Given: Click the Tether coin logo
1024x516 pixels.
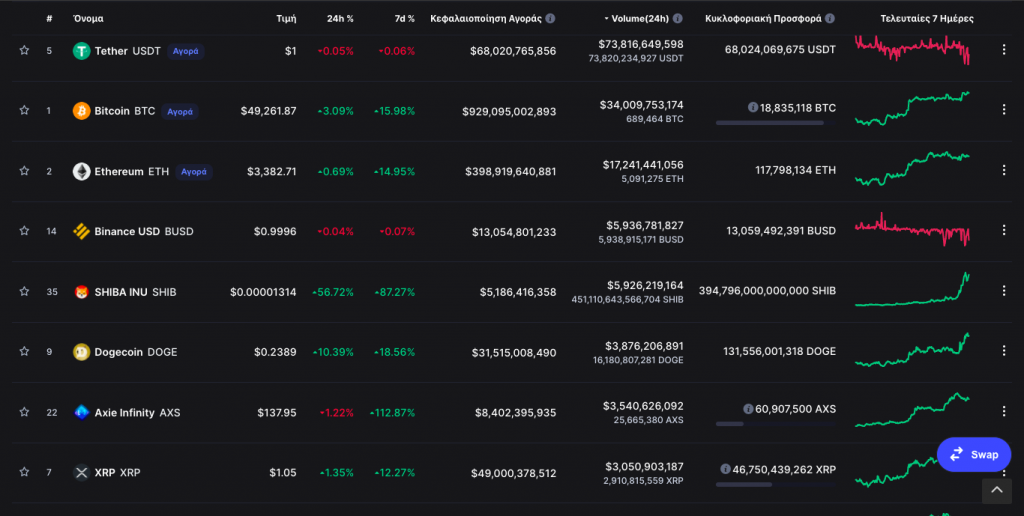Looking at the screenshot, I should click(x=81, y=51).
